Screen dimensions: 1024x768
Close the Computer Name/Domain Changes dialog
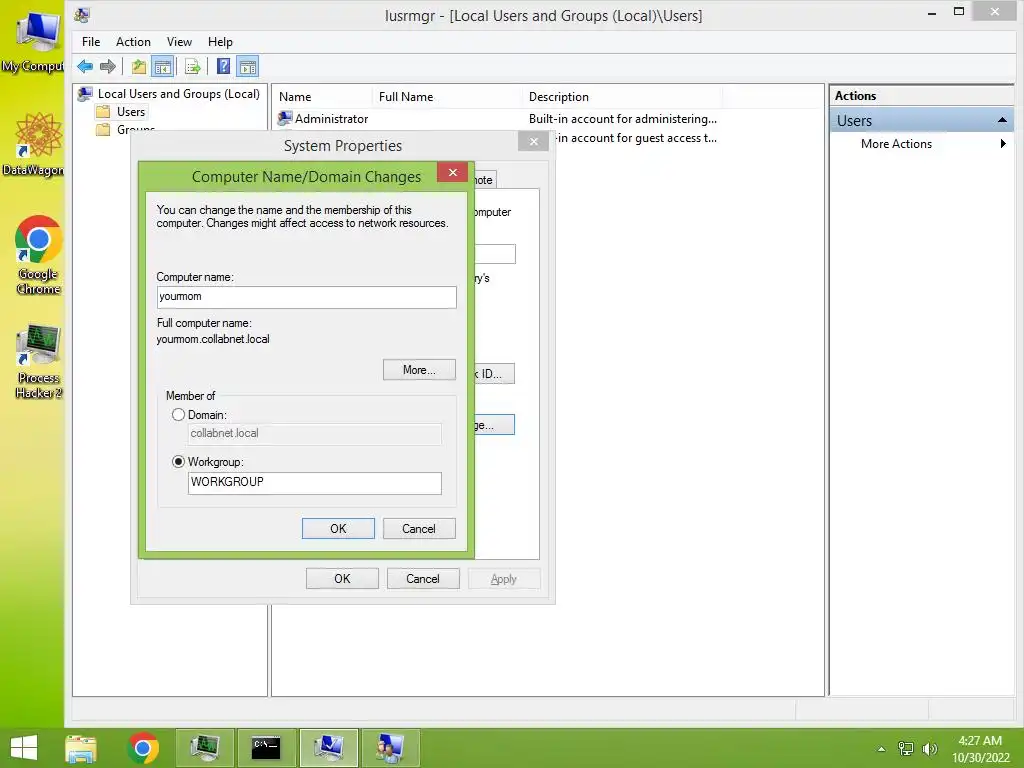[x=453, y=172]
